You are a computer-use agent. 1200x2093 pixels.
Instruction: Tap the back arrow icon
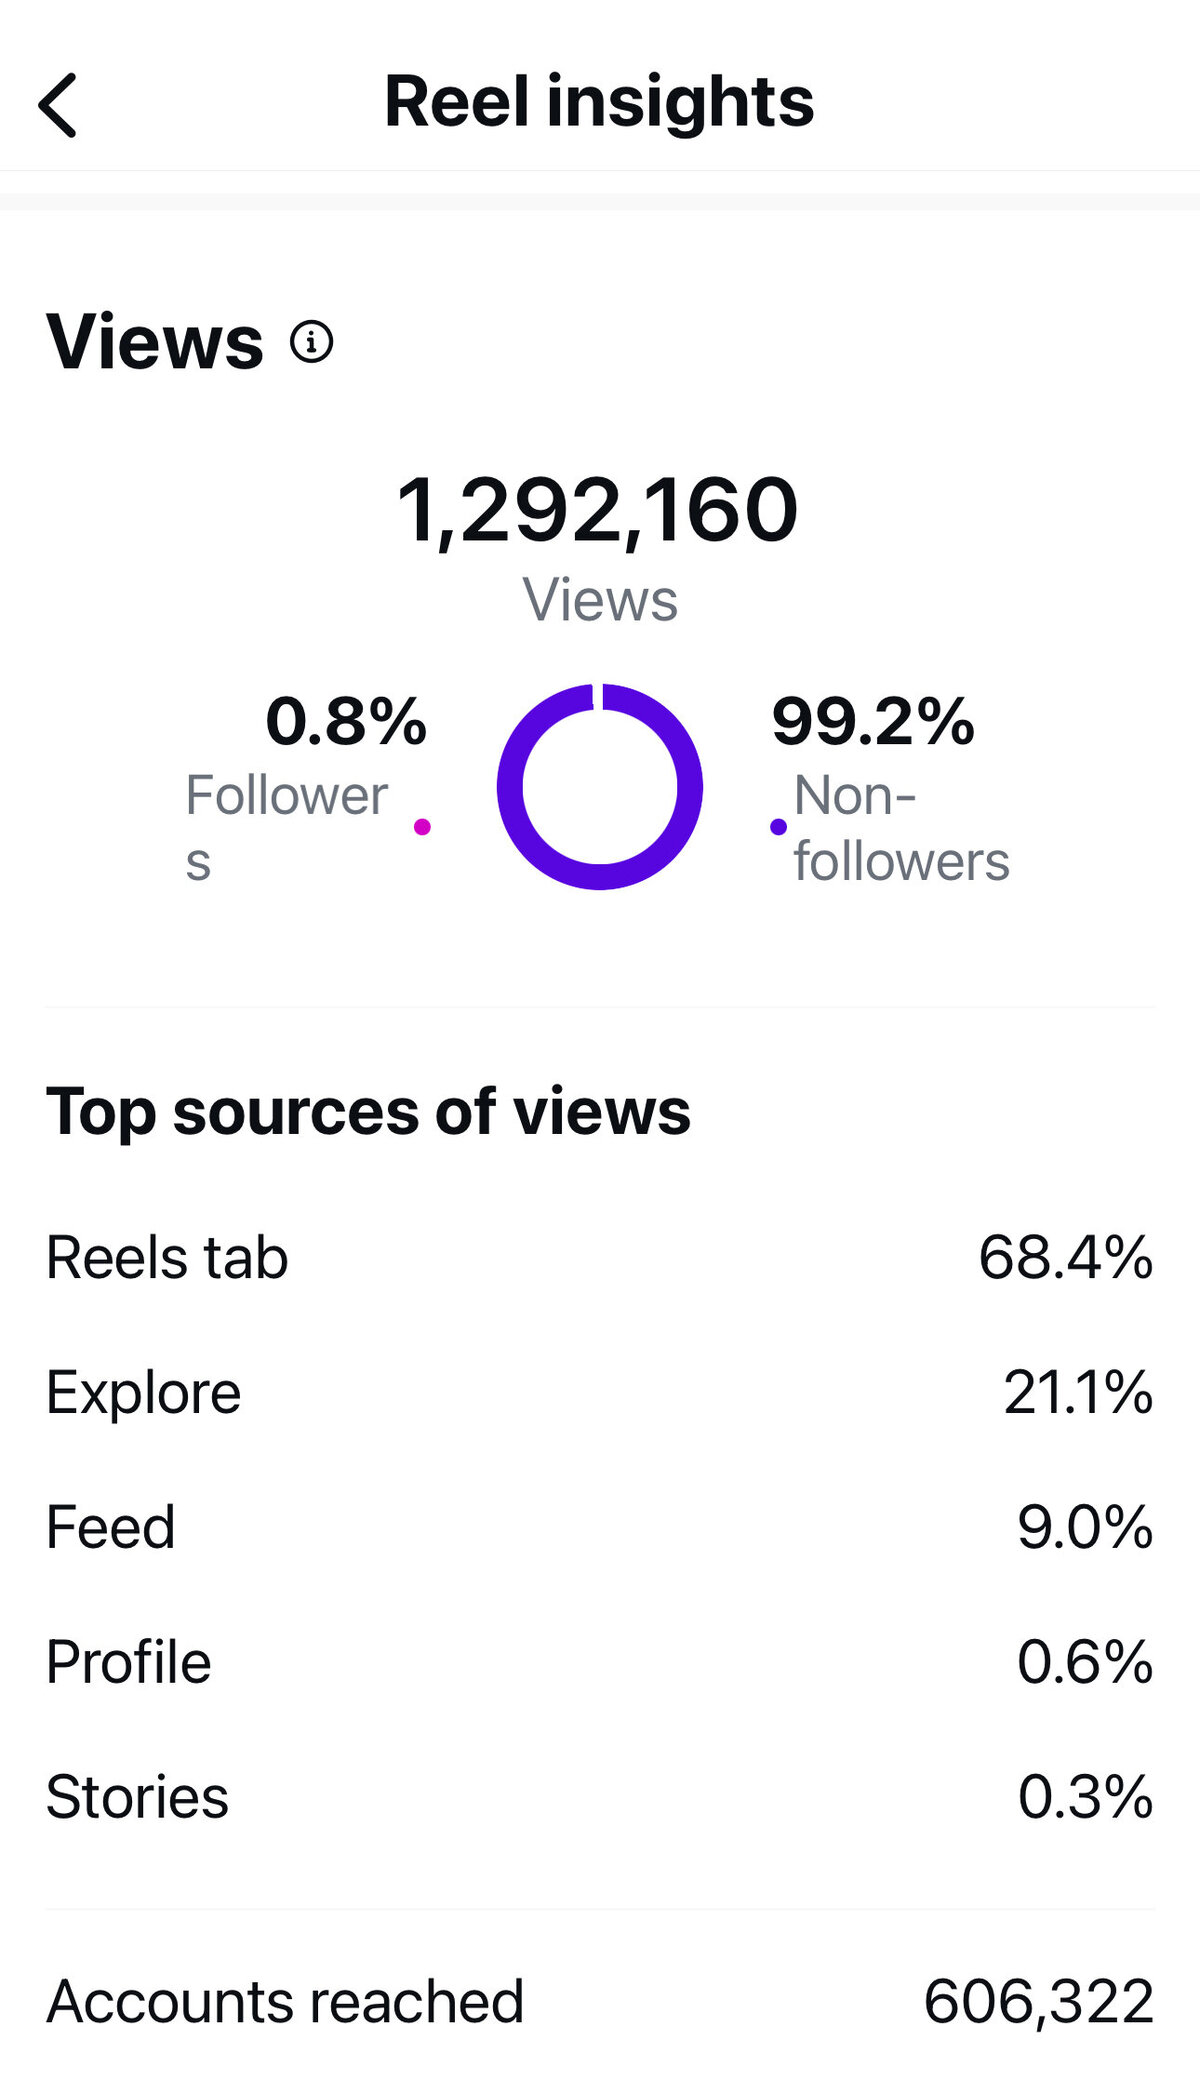(58, 105)
